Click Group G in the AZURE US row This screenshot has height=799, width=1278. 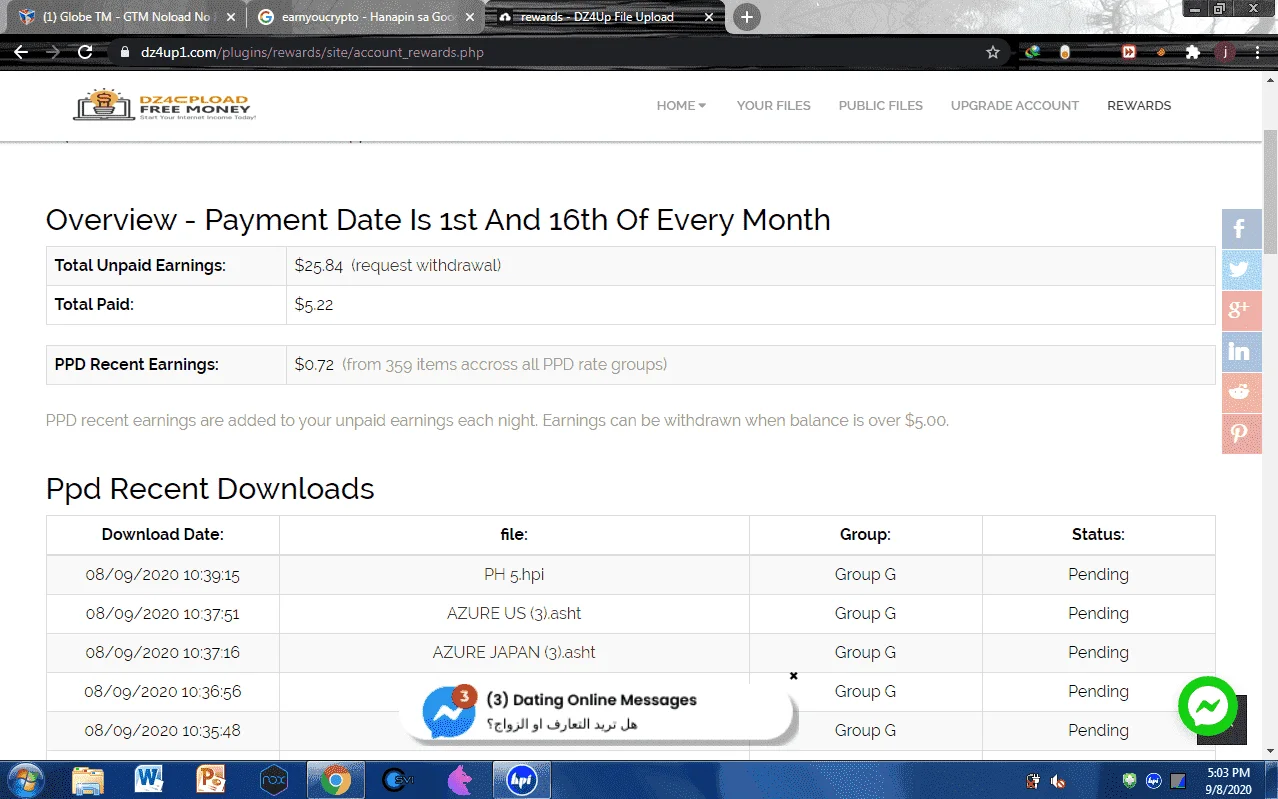tap(865, 613)
